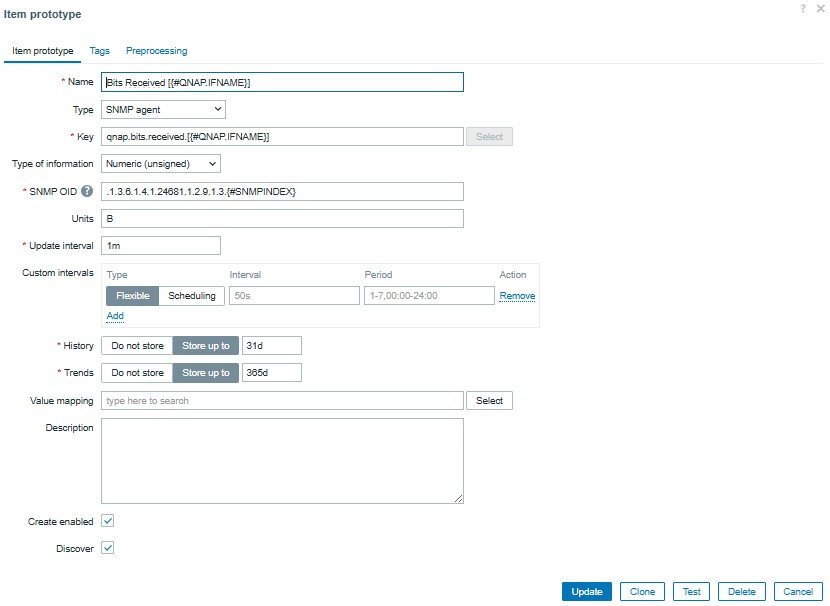This screenshot has width=830, height=606.
Task: Toggle the Discover checkbox
Action: coord(107,548)
